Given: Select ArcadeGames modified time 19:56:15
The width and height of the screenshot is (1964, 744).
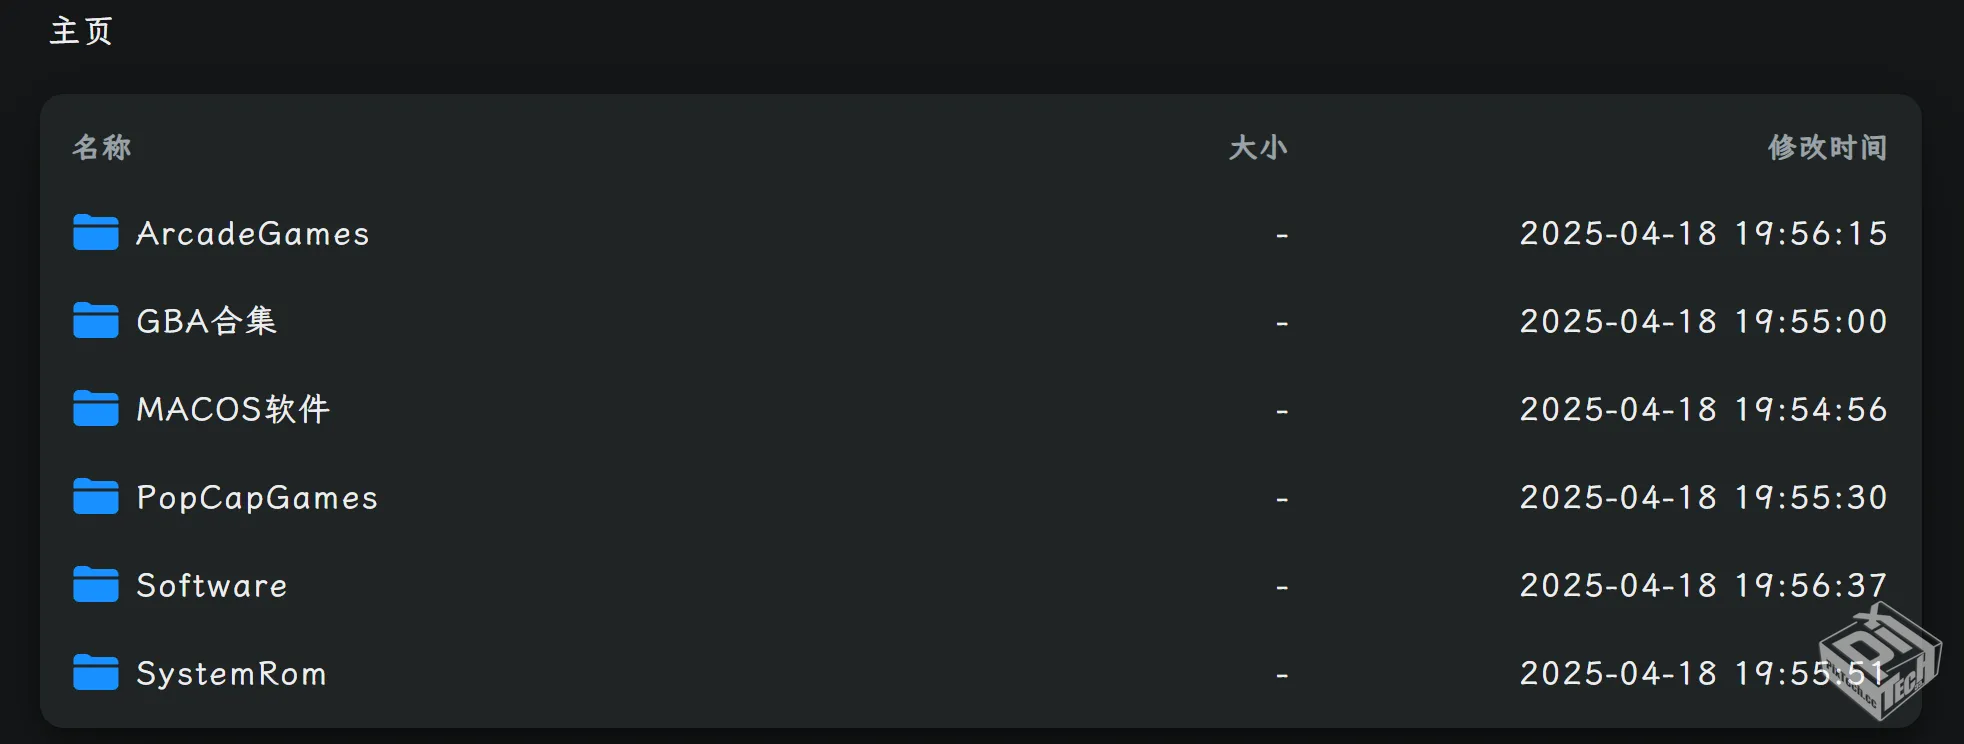Looking at the screenshot, I should pyautogui.click(x=1703, y=234).
